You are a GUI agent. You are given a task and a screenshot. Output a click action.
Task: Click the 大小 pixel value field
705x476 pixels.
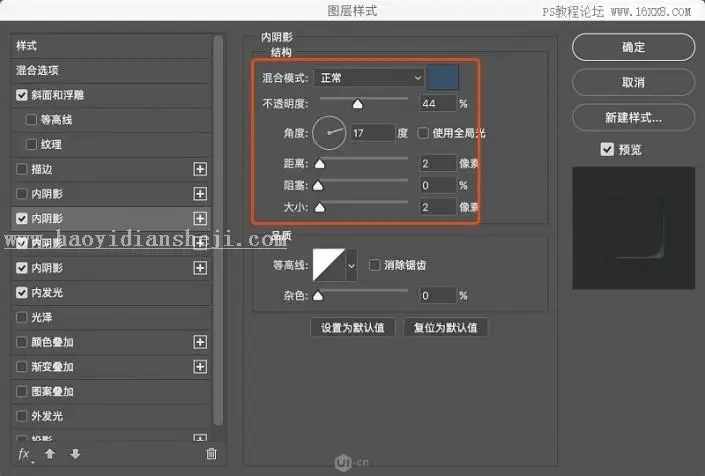coord(437,207)
